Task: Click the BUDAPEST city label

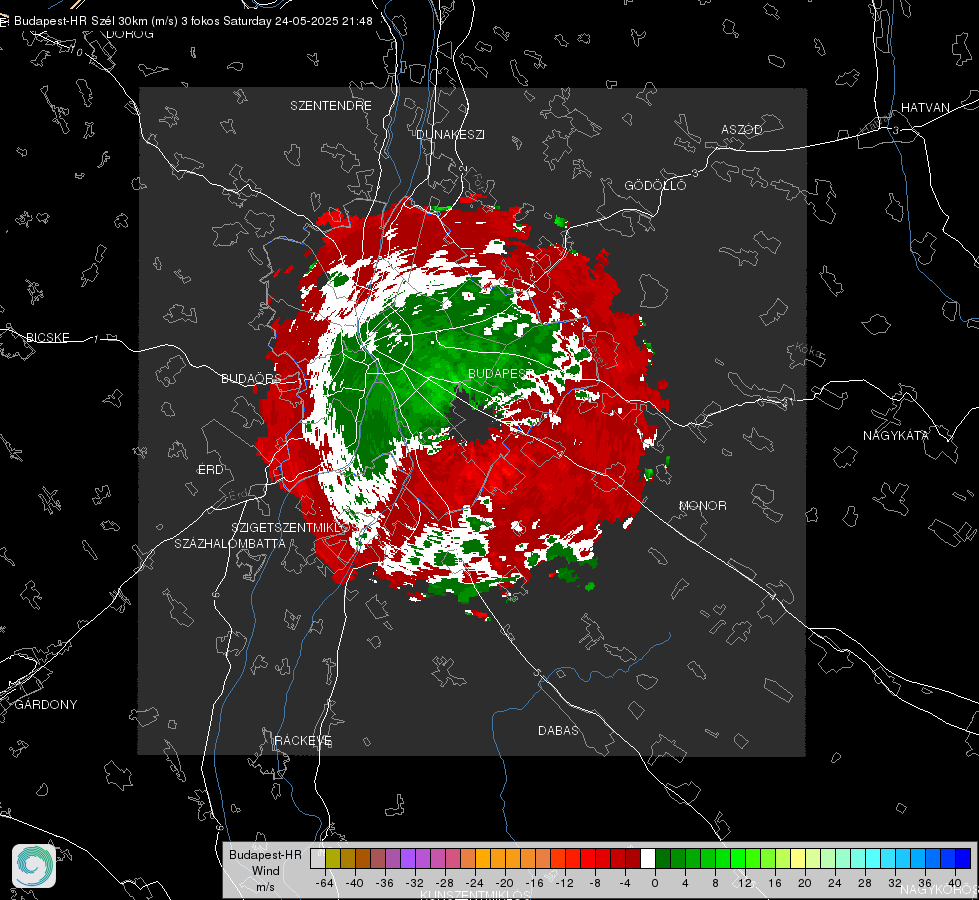Action: click(x=501, y=373)
